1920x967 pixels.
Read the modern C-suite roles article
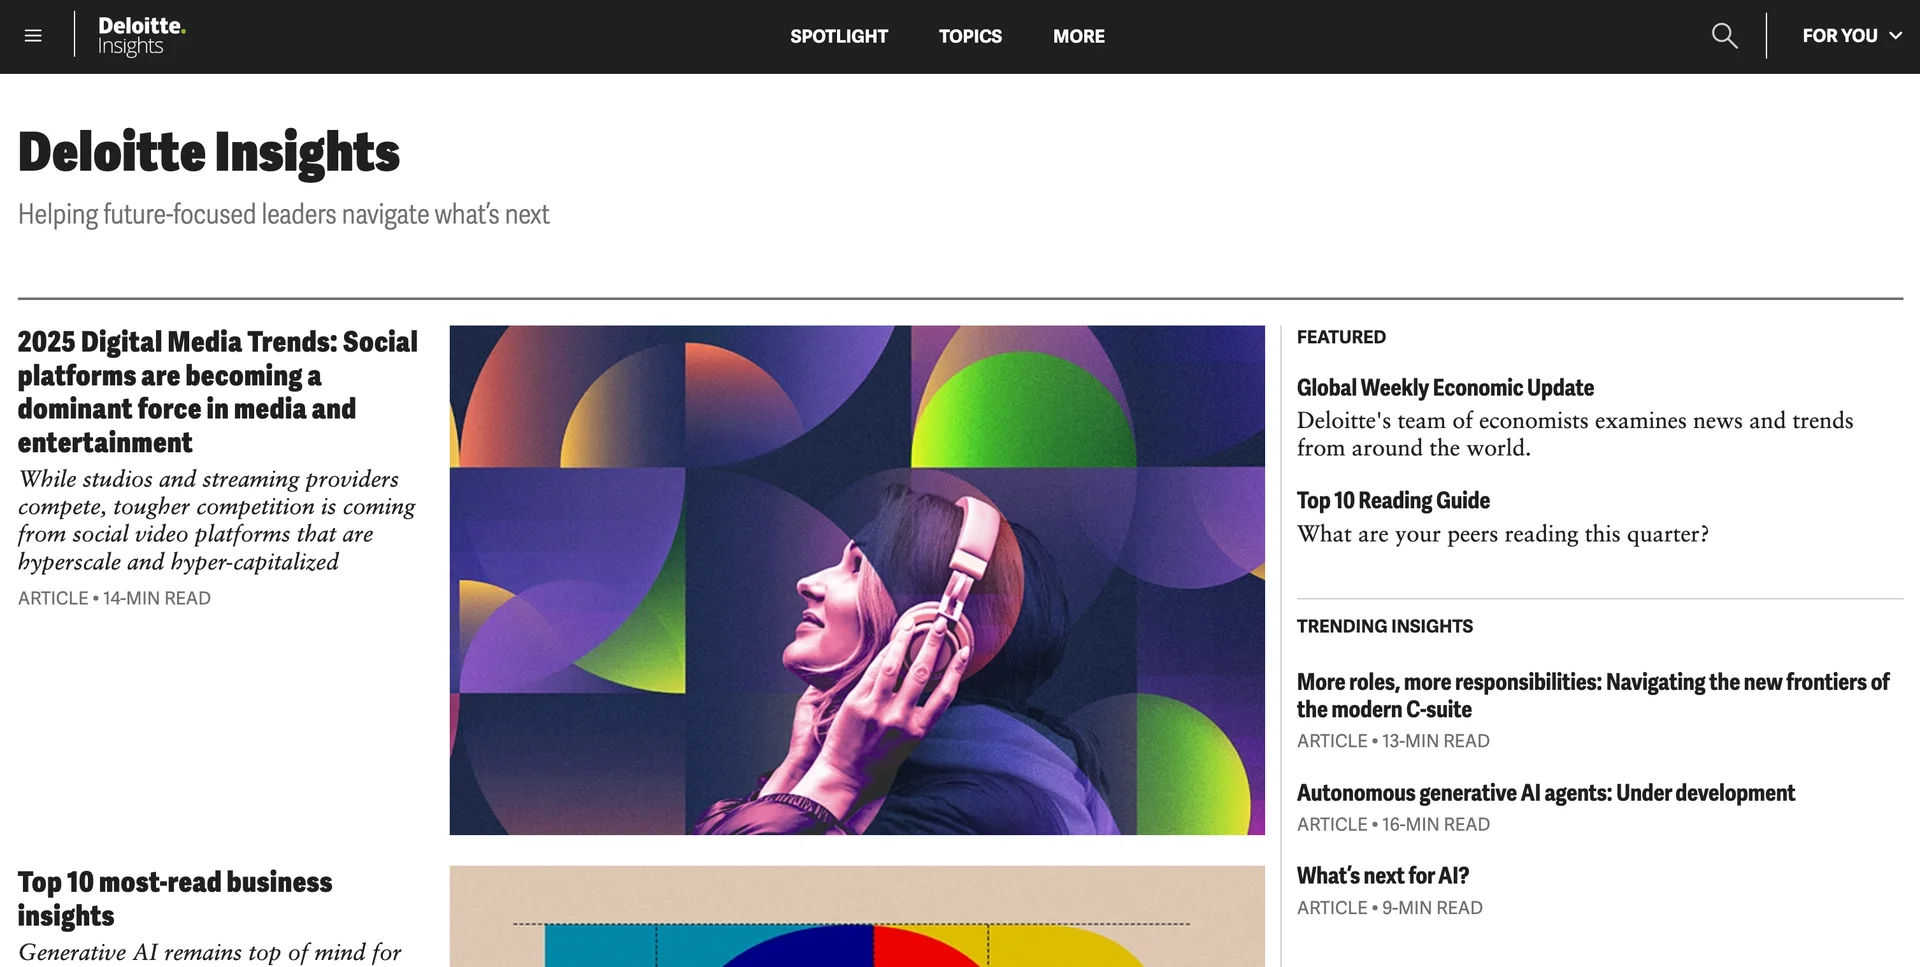1592,695
